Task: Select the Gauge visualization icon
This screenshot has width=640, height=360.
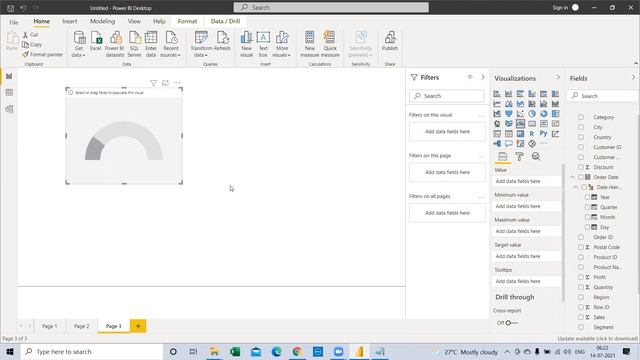Action: (520, 124)
